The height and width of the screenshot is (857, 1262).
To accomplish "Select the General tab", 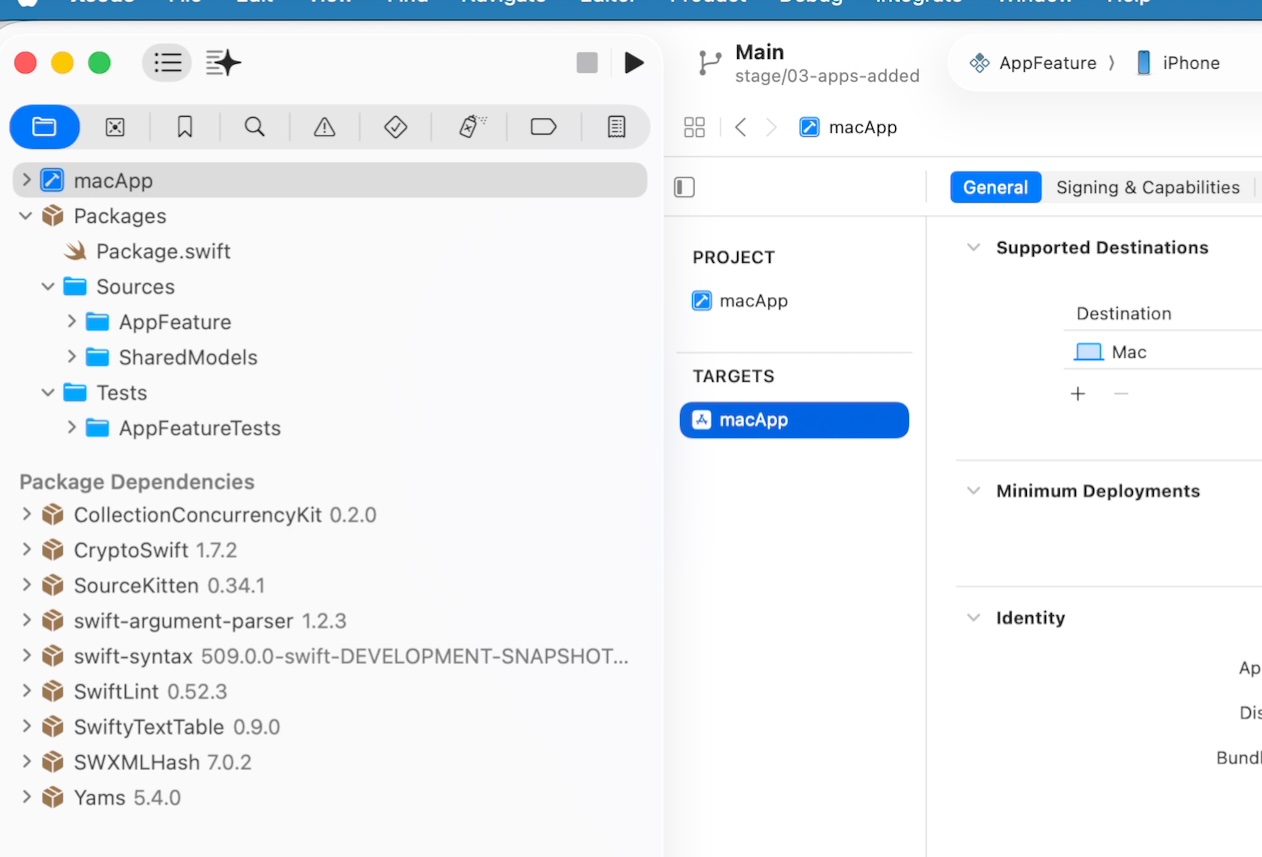I will (995, 187).
